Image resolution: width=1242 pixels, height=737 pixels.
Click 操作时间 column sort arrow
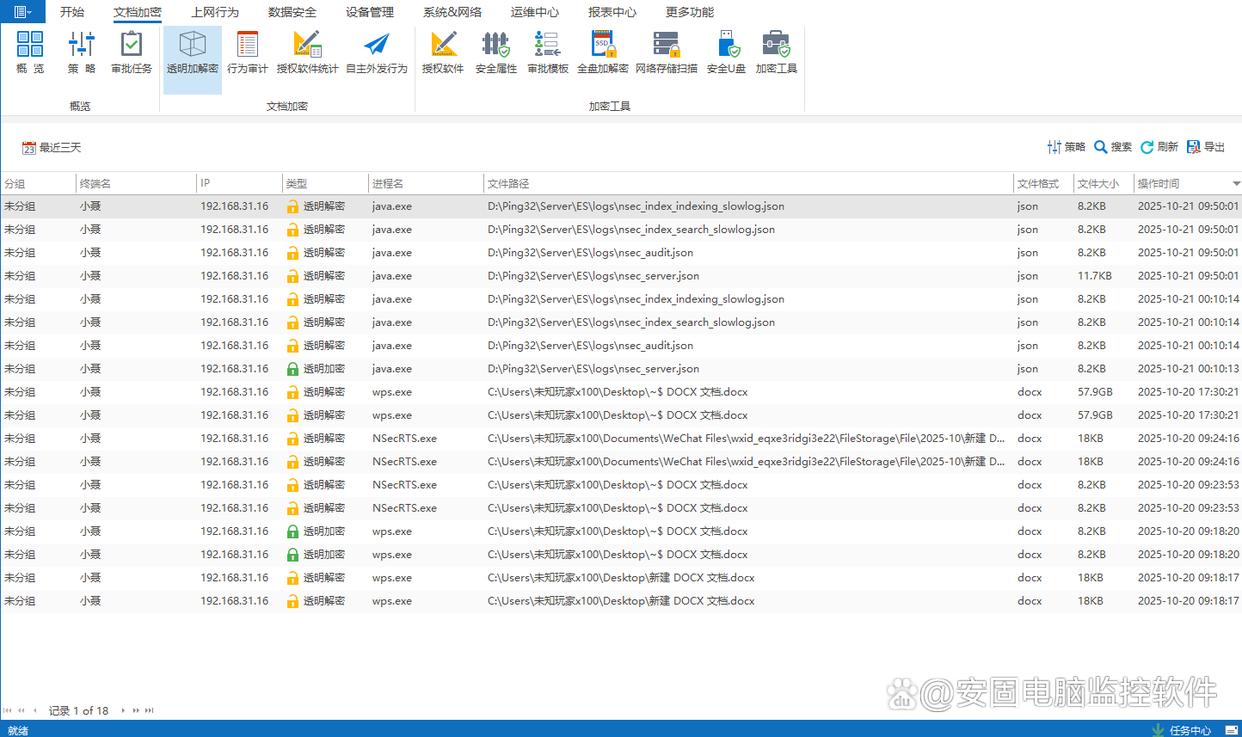pyautogui.click(x=1236, y=184)
